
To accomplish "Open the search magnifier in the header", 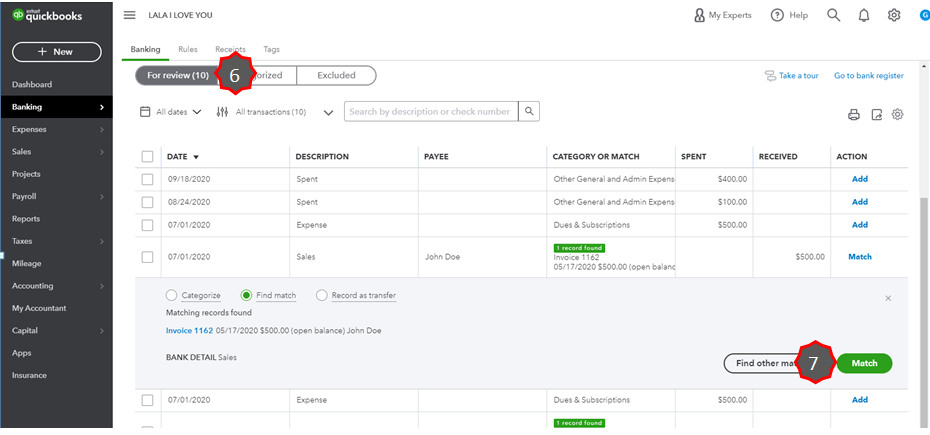I will (834, 15).
